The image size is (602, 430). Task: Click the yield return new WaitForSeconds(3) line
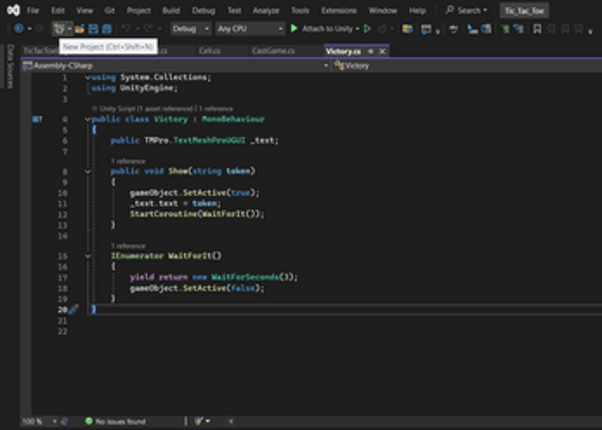point(213,277)
